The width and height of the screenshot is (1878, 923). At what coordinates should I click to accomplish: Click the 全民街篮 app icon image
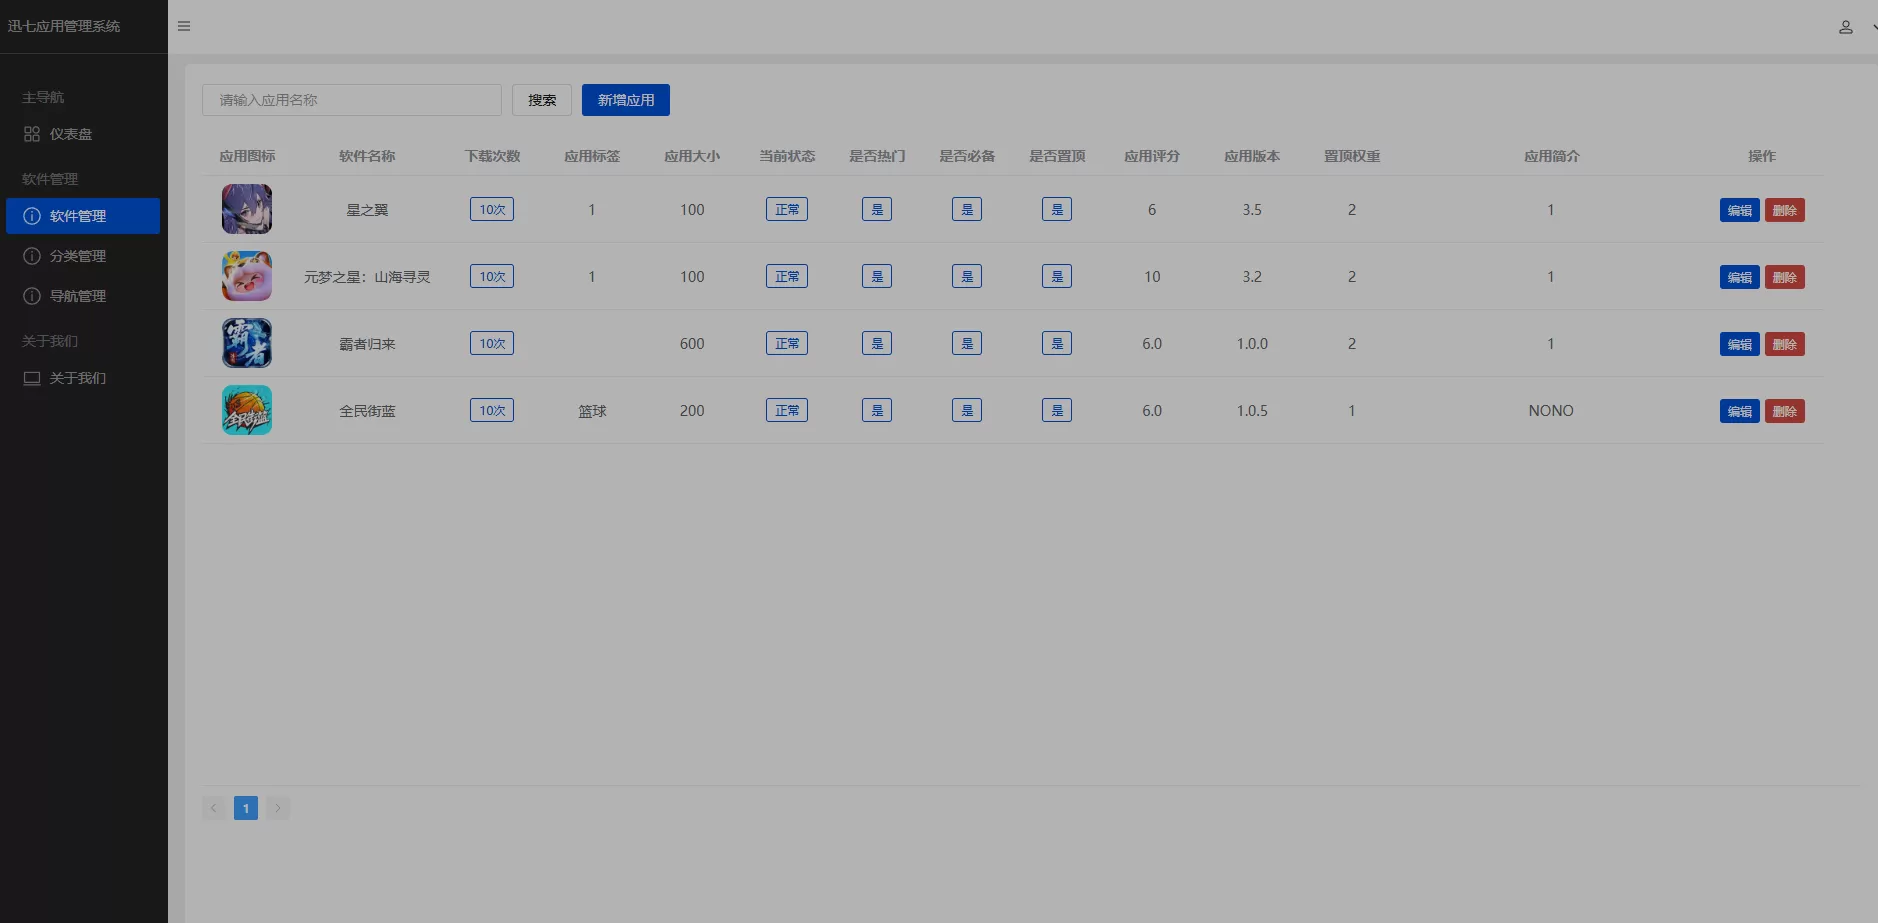point(247,410)
